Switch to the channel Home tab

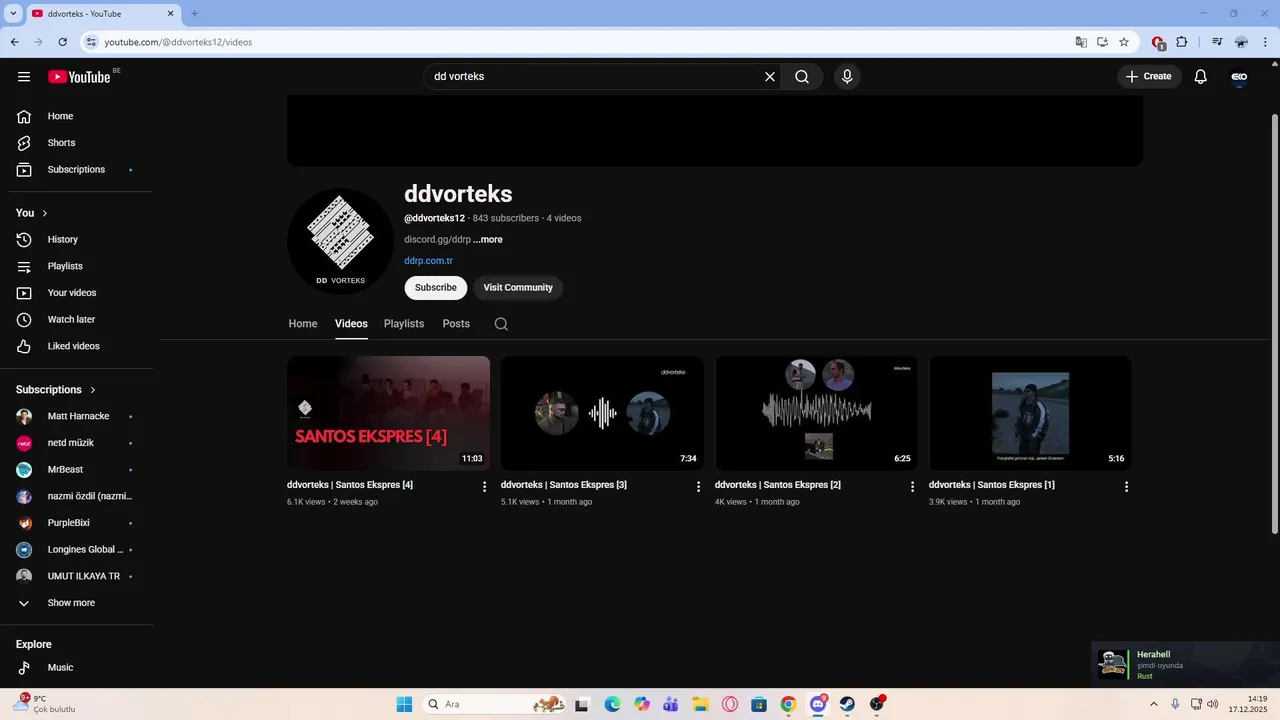coord(303,324)
